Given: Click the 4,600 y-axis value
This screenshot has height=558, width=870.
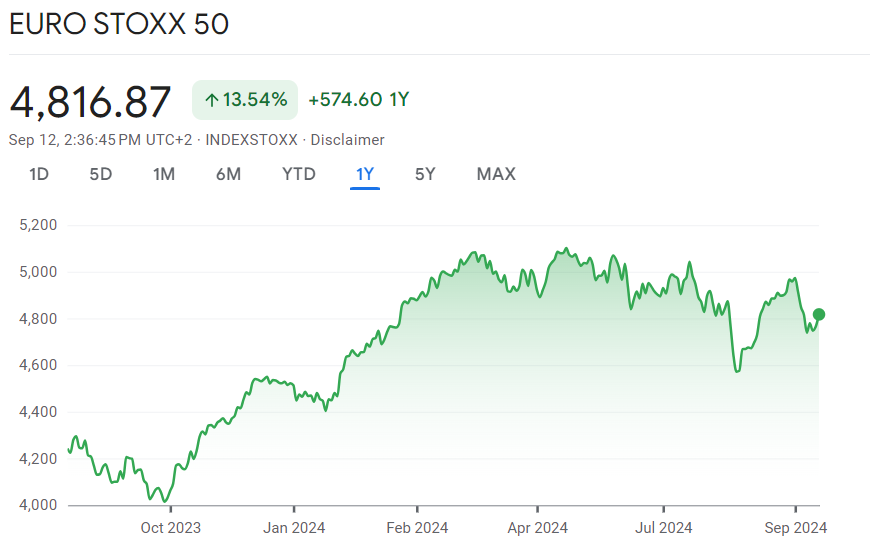Looking at the screenshot, I should 38,365.
